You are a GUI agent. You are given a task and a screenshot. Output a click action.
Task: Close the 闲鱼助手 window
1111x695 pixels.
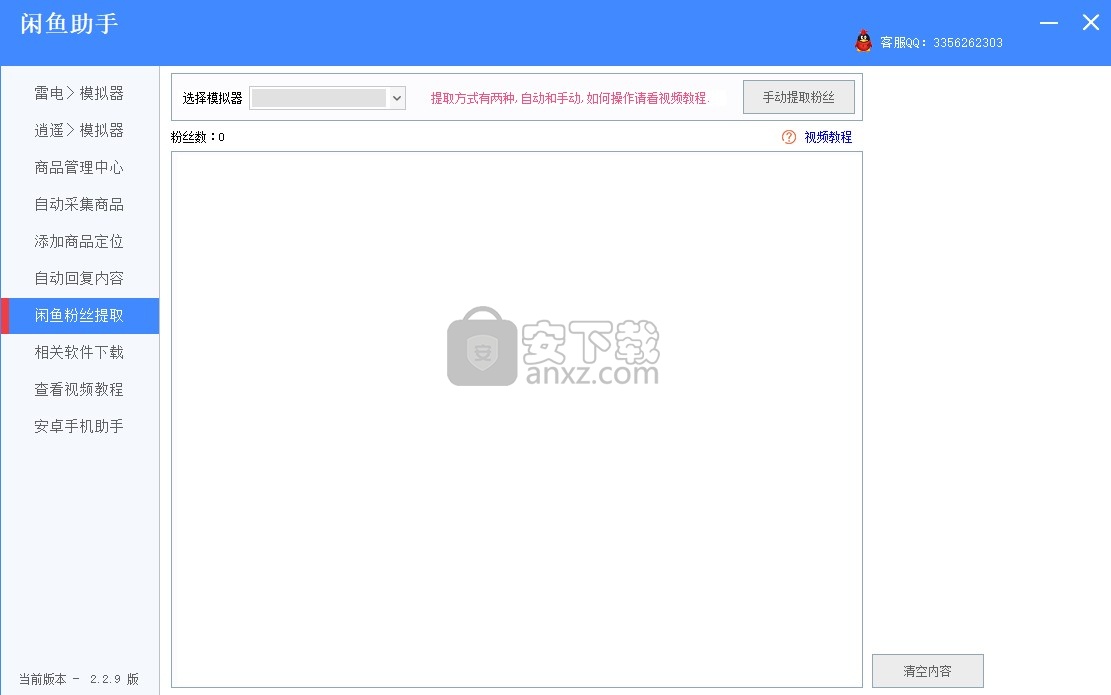point(1090,23)
